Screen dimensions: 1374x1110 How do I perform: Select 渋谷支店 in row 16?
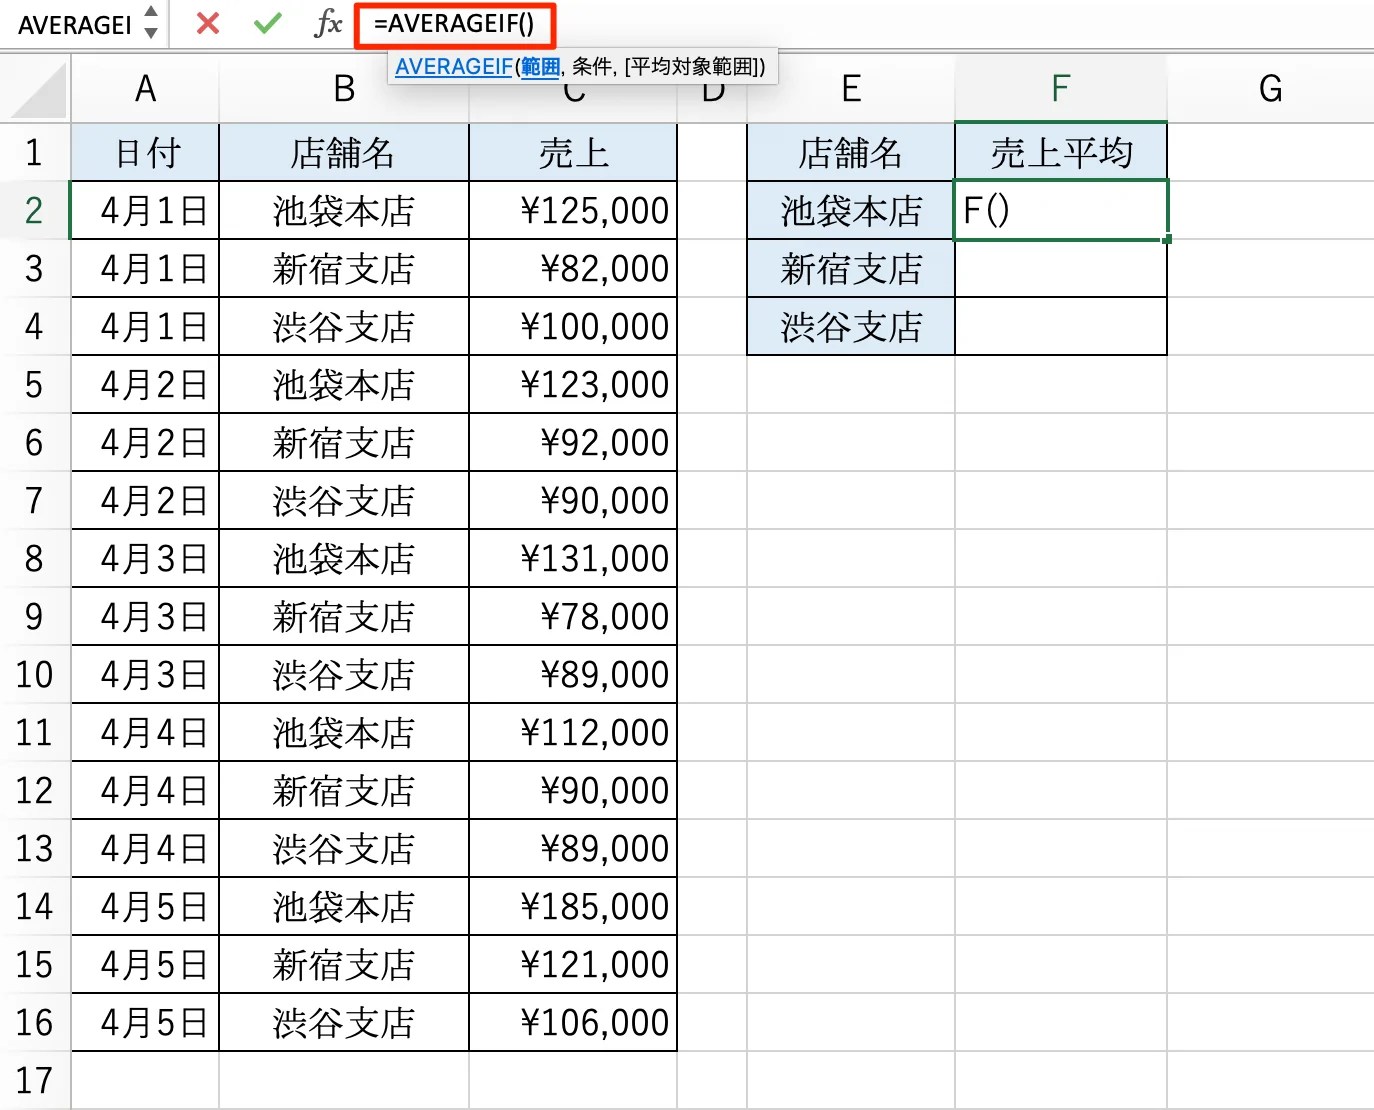344,1023
